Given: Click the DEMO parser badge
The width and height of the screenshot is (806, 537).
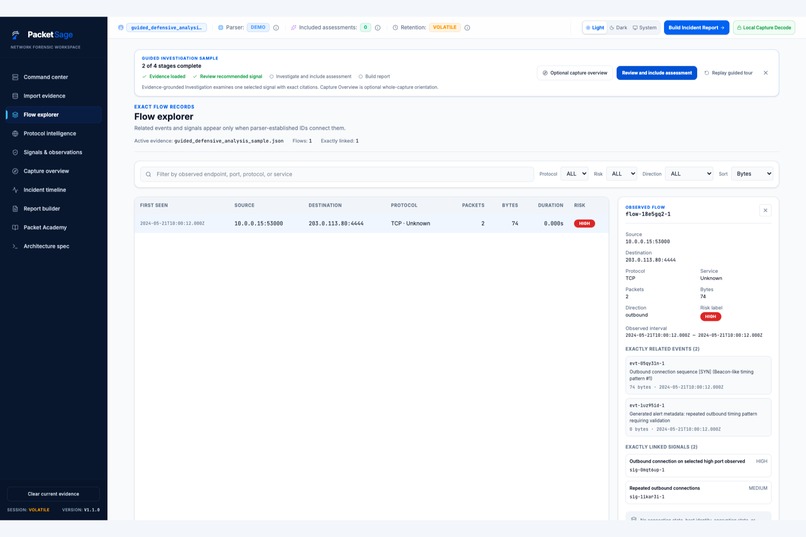Looking at the screenshot, I should pos(258,28).
